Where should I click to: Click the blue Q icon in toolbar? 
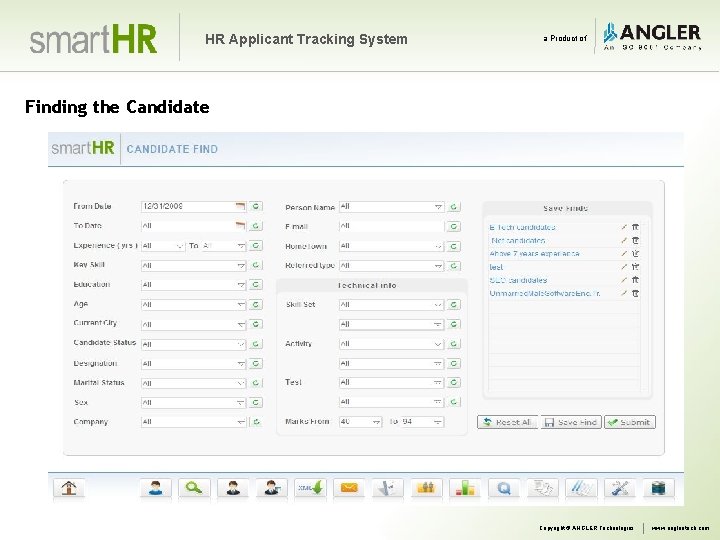504,488
